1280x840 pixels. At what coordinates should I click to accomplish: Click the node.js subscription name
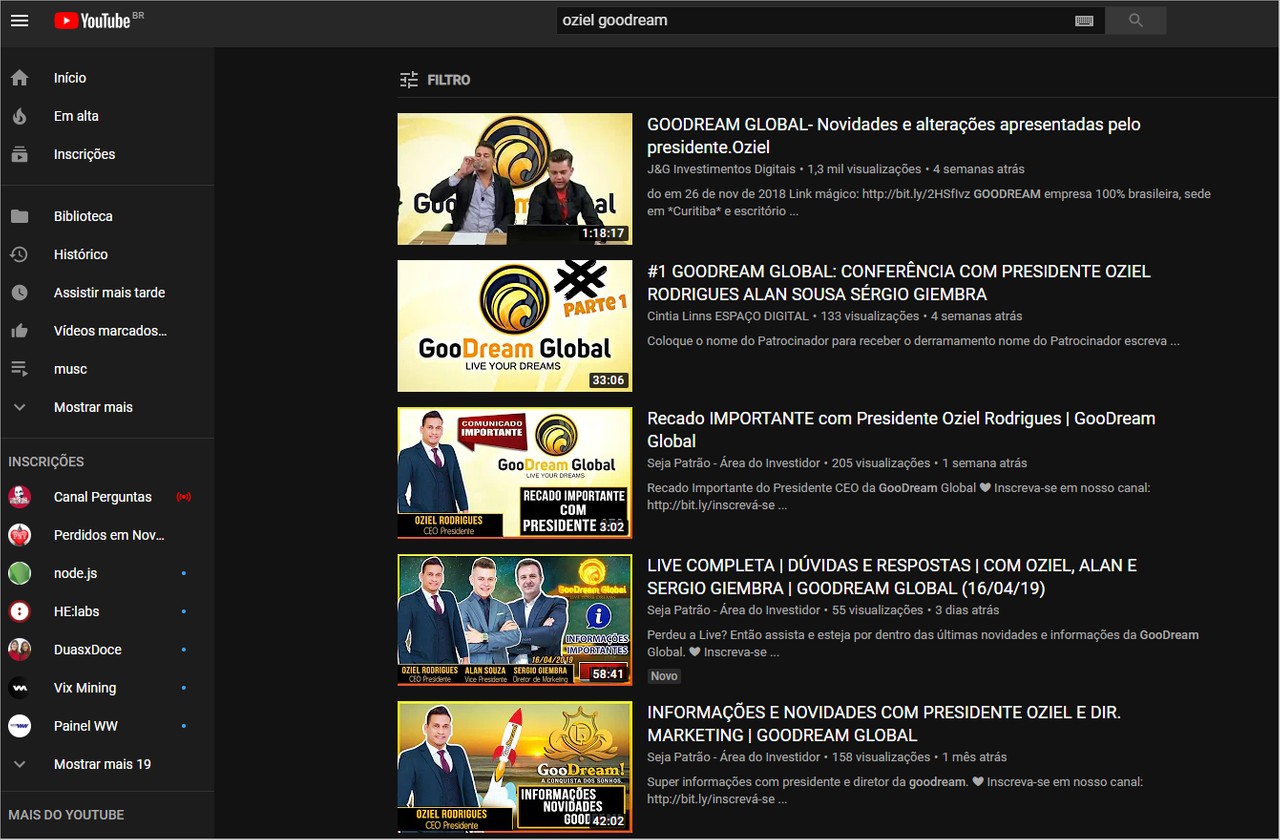click(75, 573)
